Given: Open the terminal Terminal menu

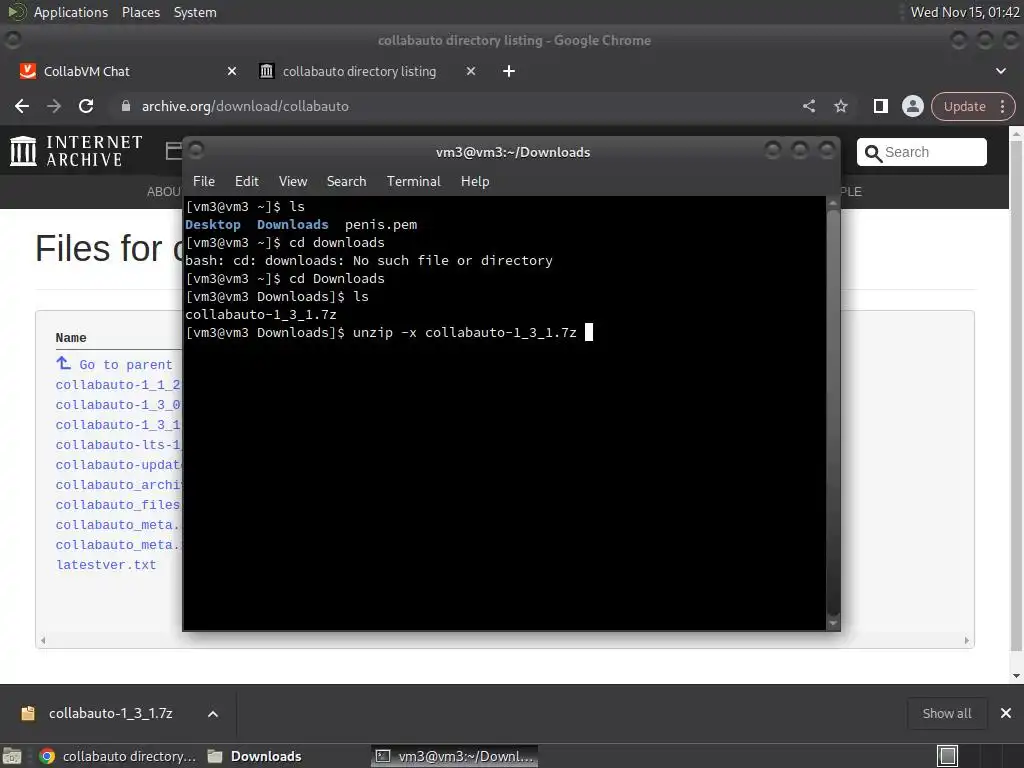Looking at the screenshot, I should (413, 182).
